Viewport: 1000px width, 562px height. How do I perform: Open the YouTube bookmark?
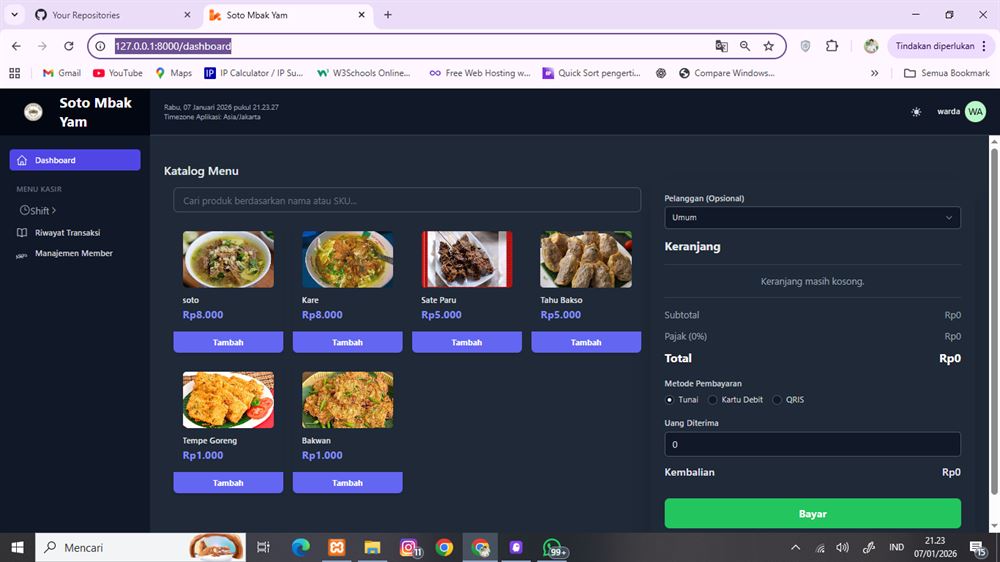(118, 73)
